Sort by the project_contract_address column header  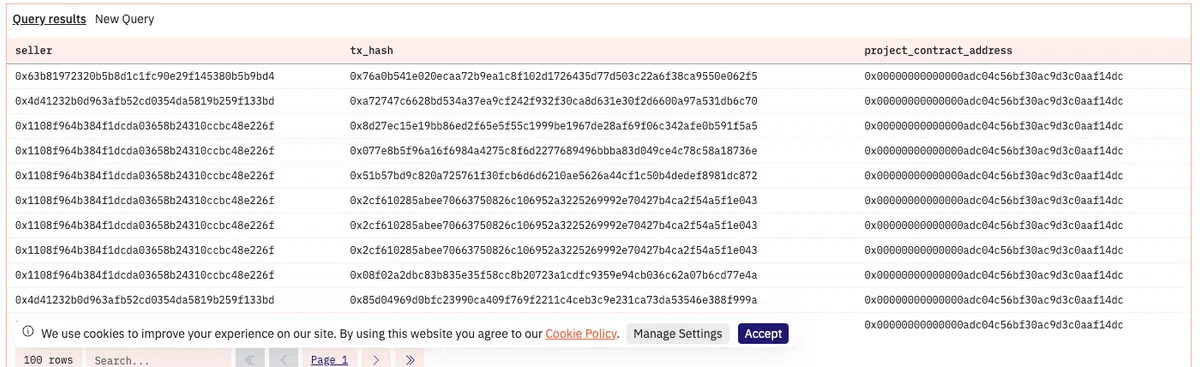point(938,50)
